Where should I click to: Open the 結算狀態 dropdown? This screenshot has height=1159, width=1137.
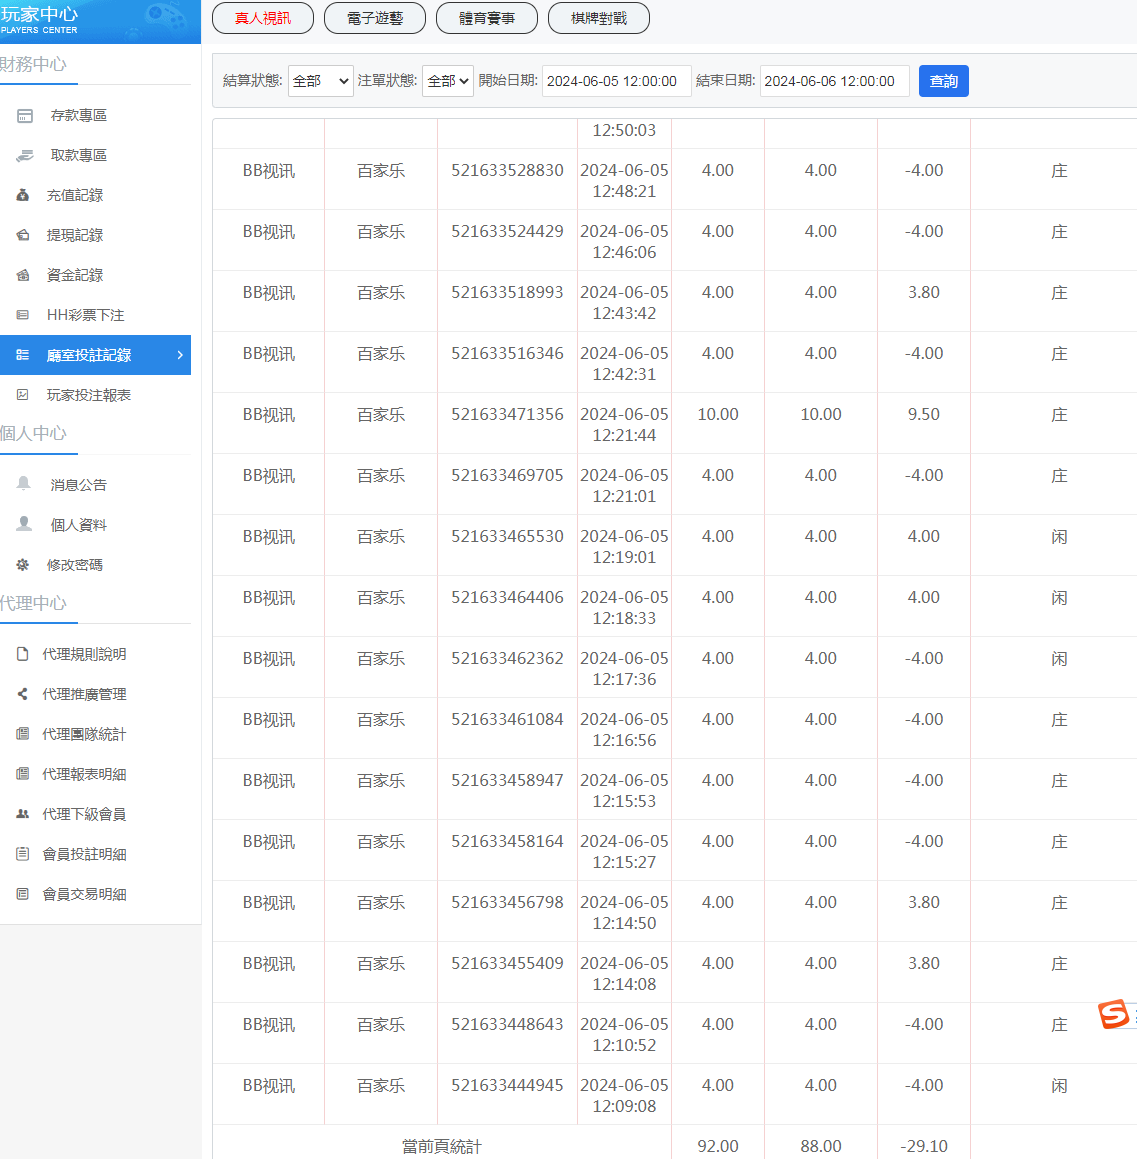(x=320, y=81)
